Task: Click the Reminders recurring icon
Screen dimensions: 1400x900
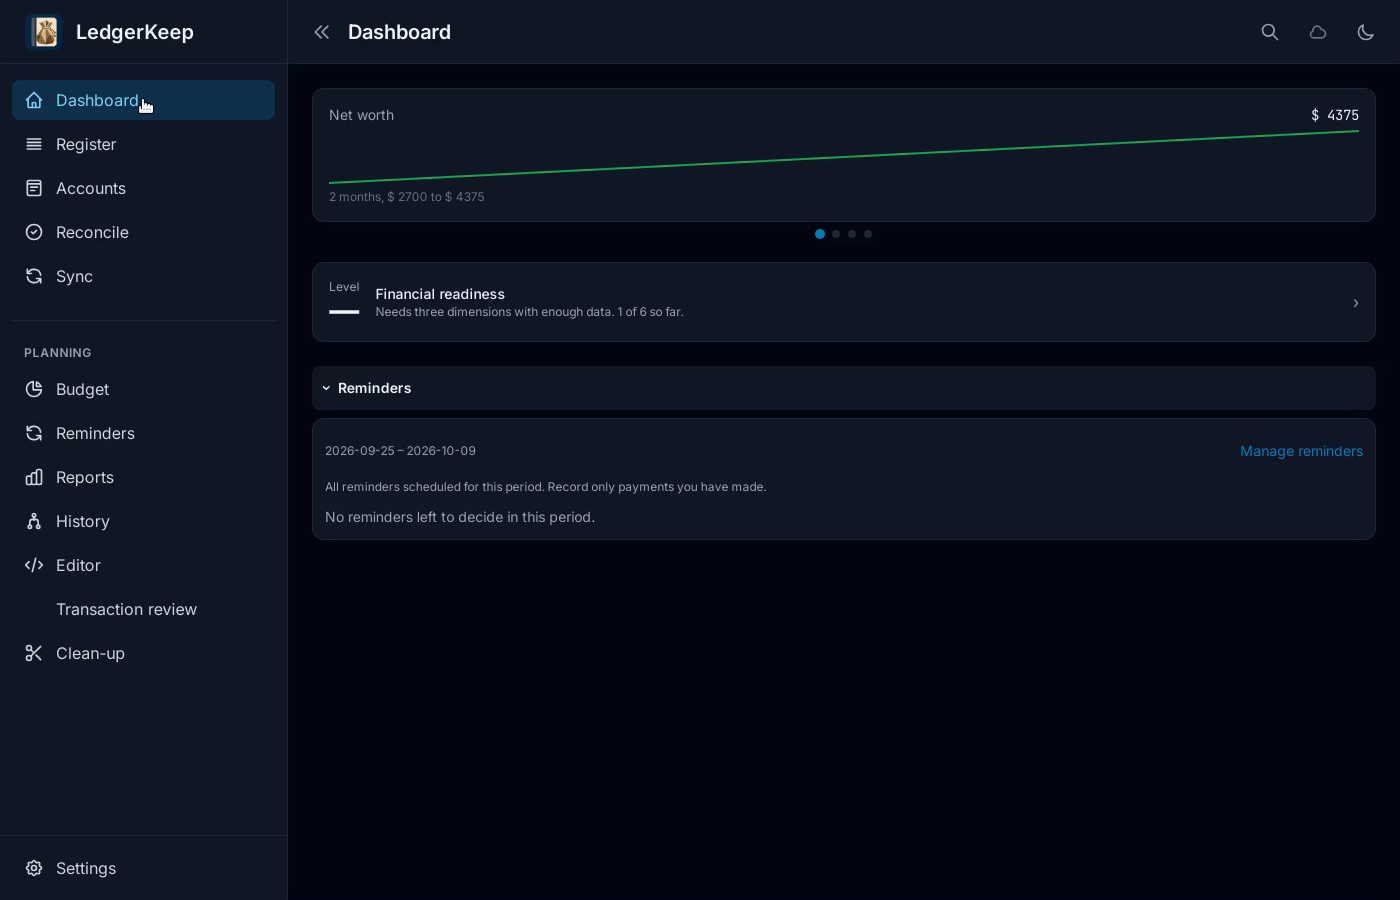Action: click(x=34, y=433)
